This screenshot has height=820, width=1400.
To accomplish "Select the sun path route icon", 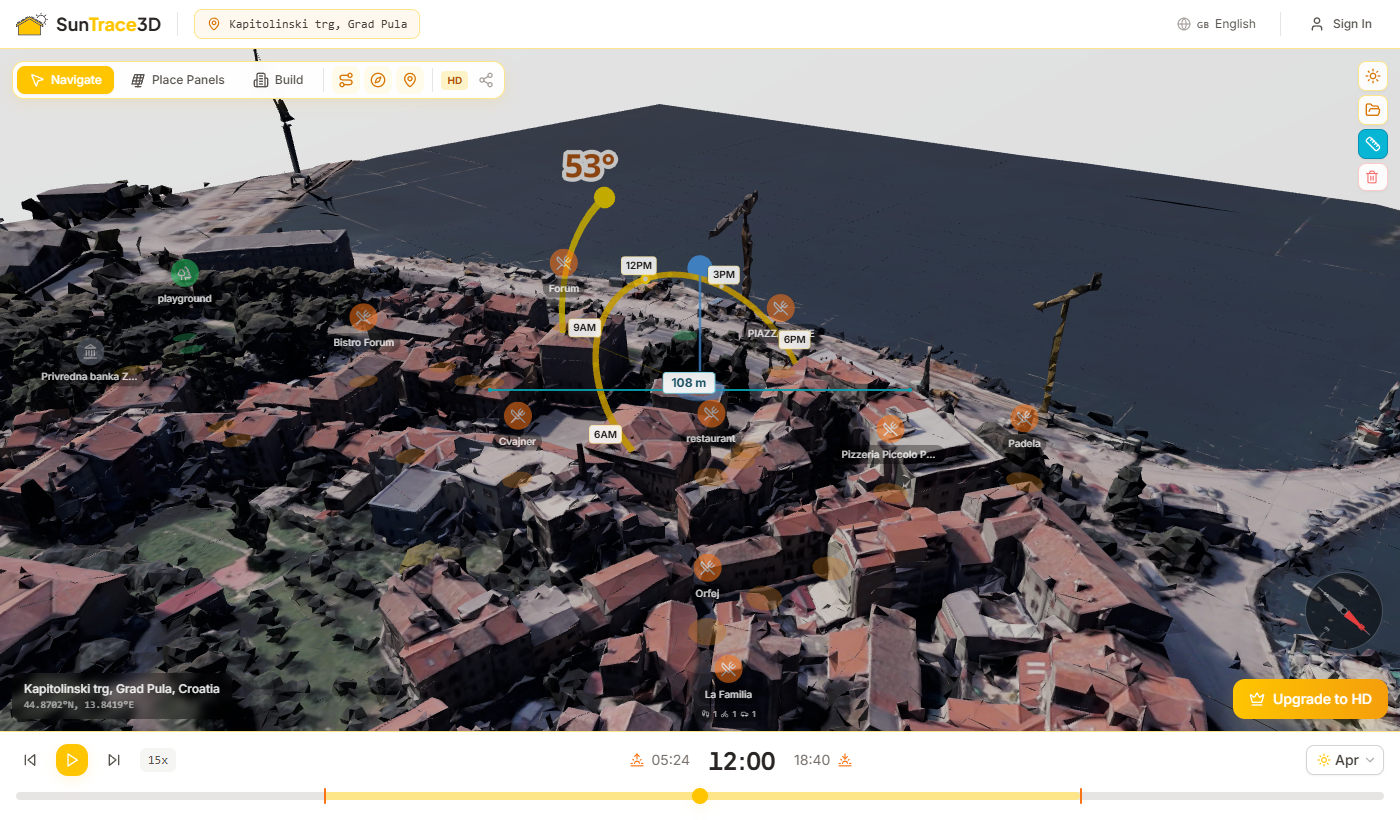I will tap(345, 80).
